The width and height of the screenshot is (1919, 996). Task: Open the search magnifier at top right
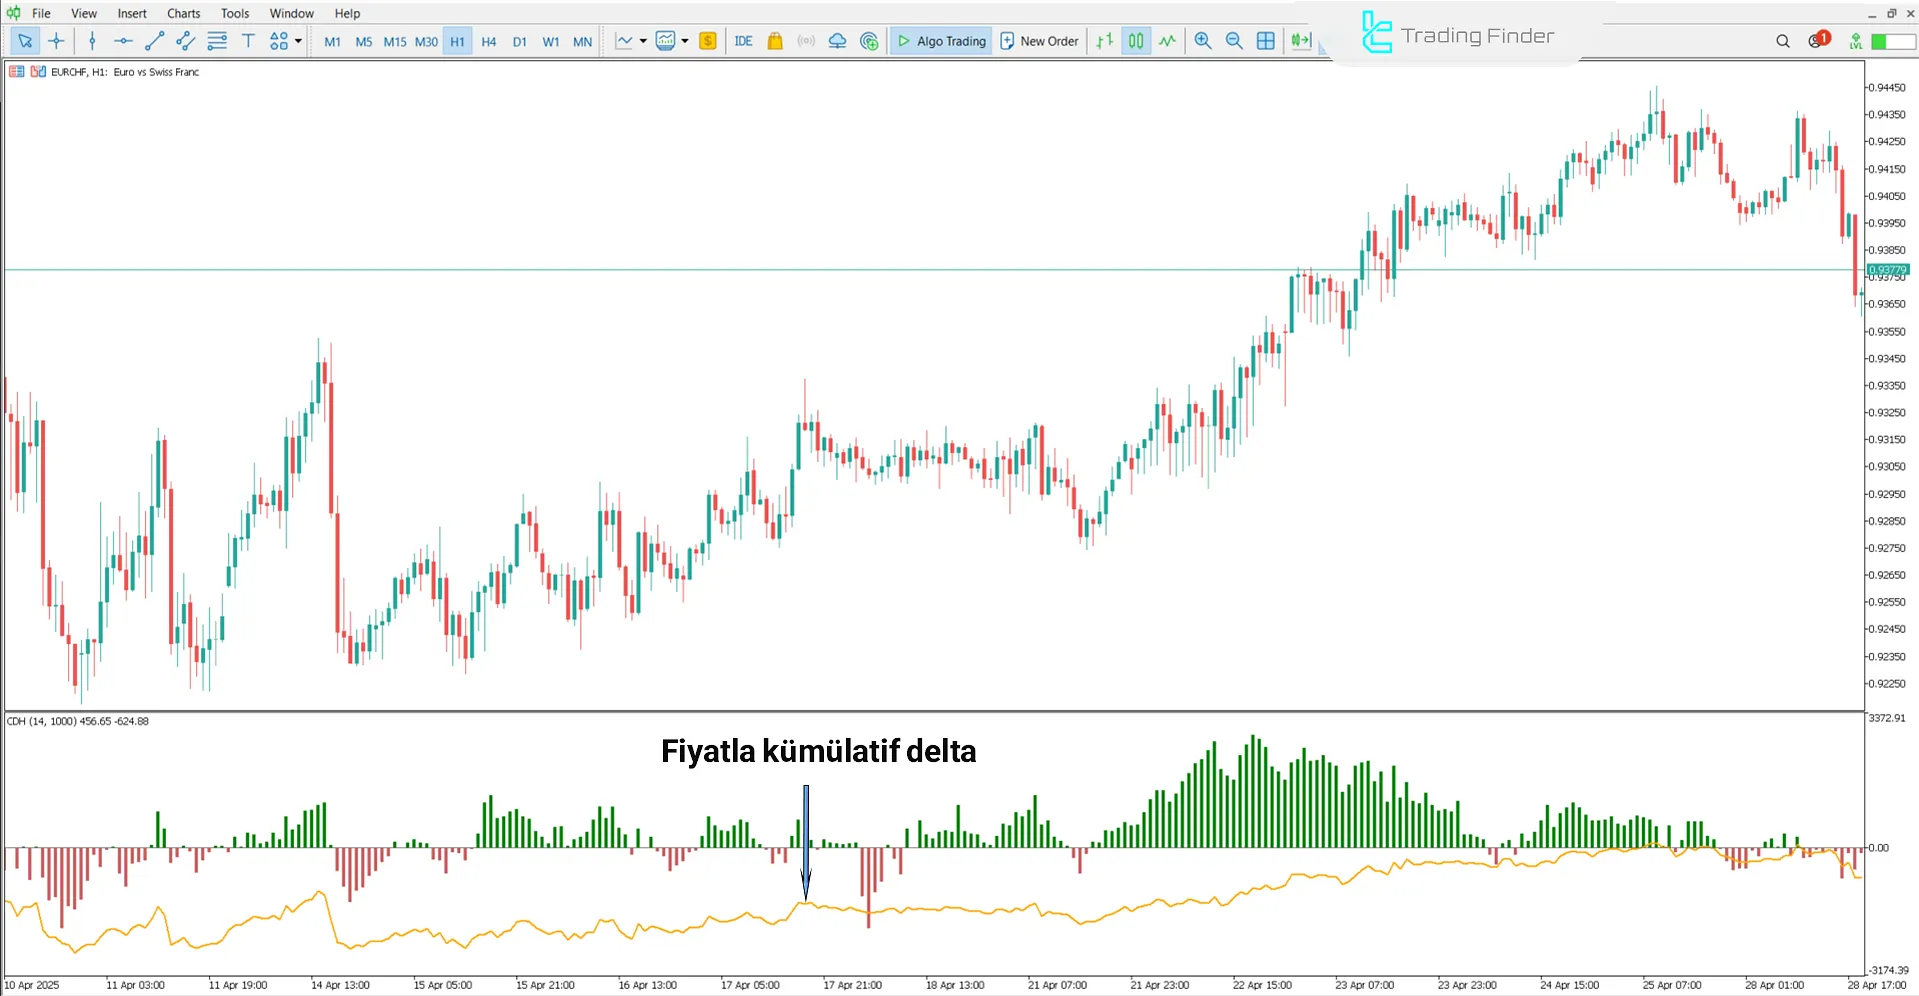(x=1783, y=41)
